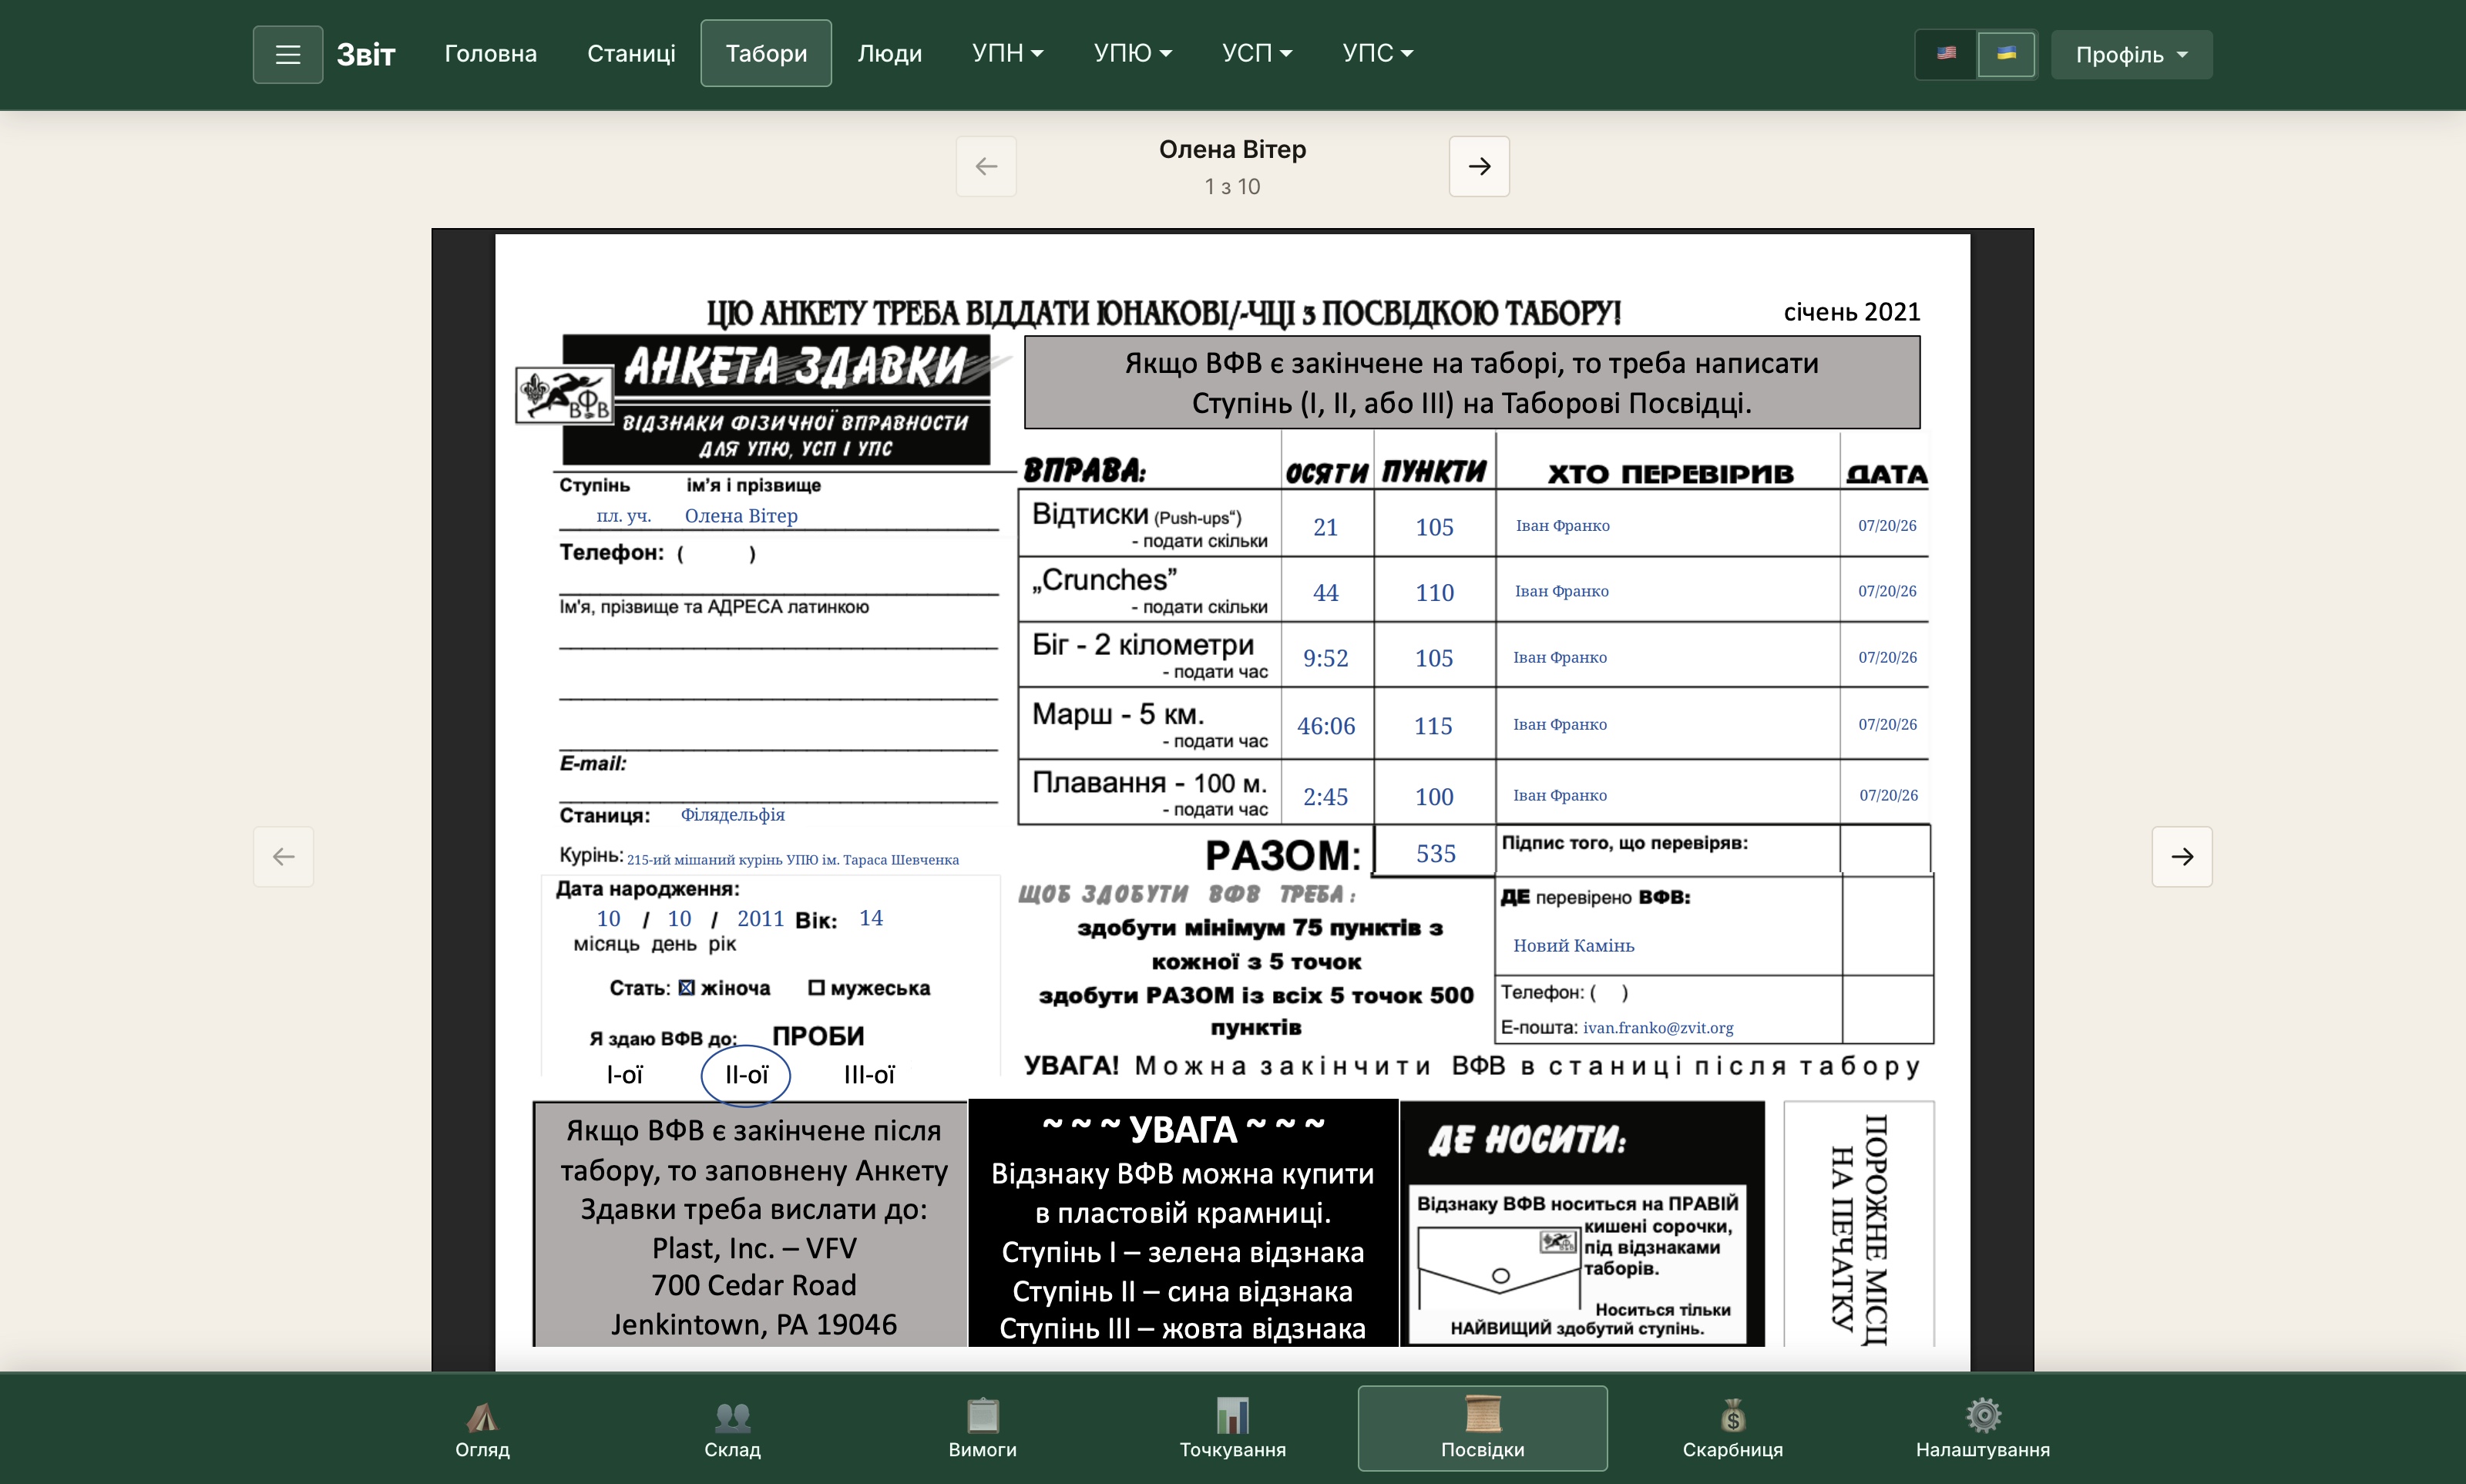Go to next person with top arrow
Screen dimensions: 2466x1484
click(1479, 166)
